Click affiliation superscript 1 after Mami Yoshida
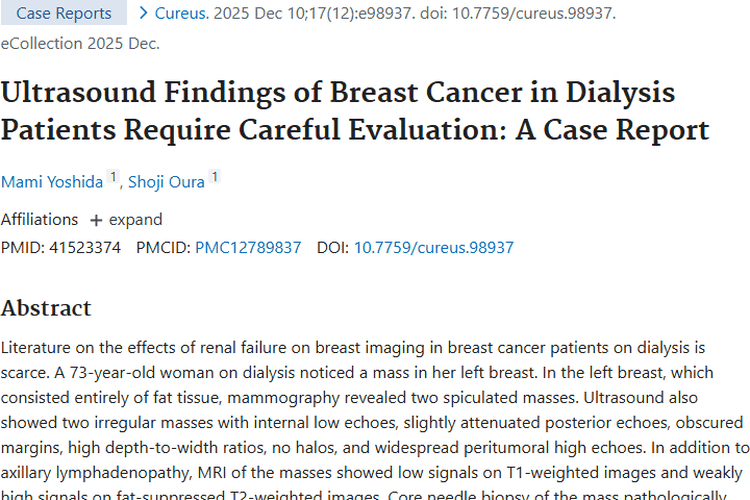The image size is (750, 500). click(113, 177)
